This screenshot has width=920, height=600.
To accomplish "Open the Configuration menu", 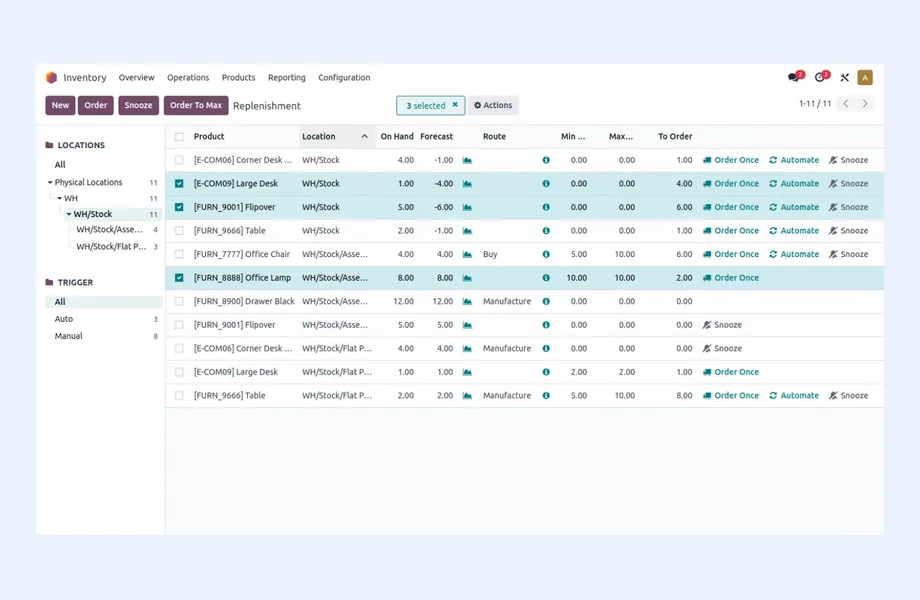I will (344, 77).
